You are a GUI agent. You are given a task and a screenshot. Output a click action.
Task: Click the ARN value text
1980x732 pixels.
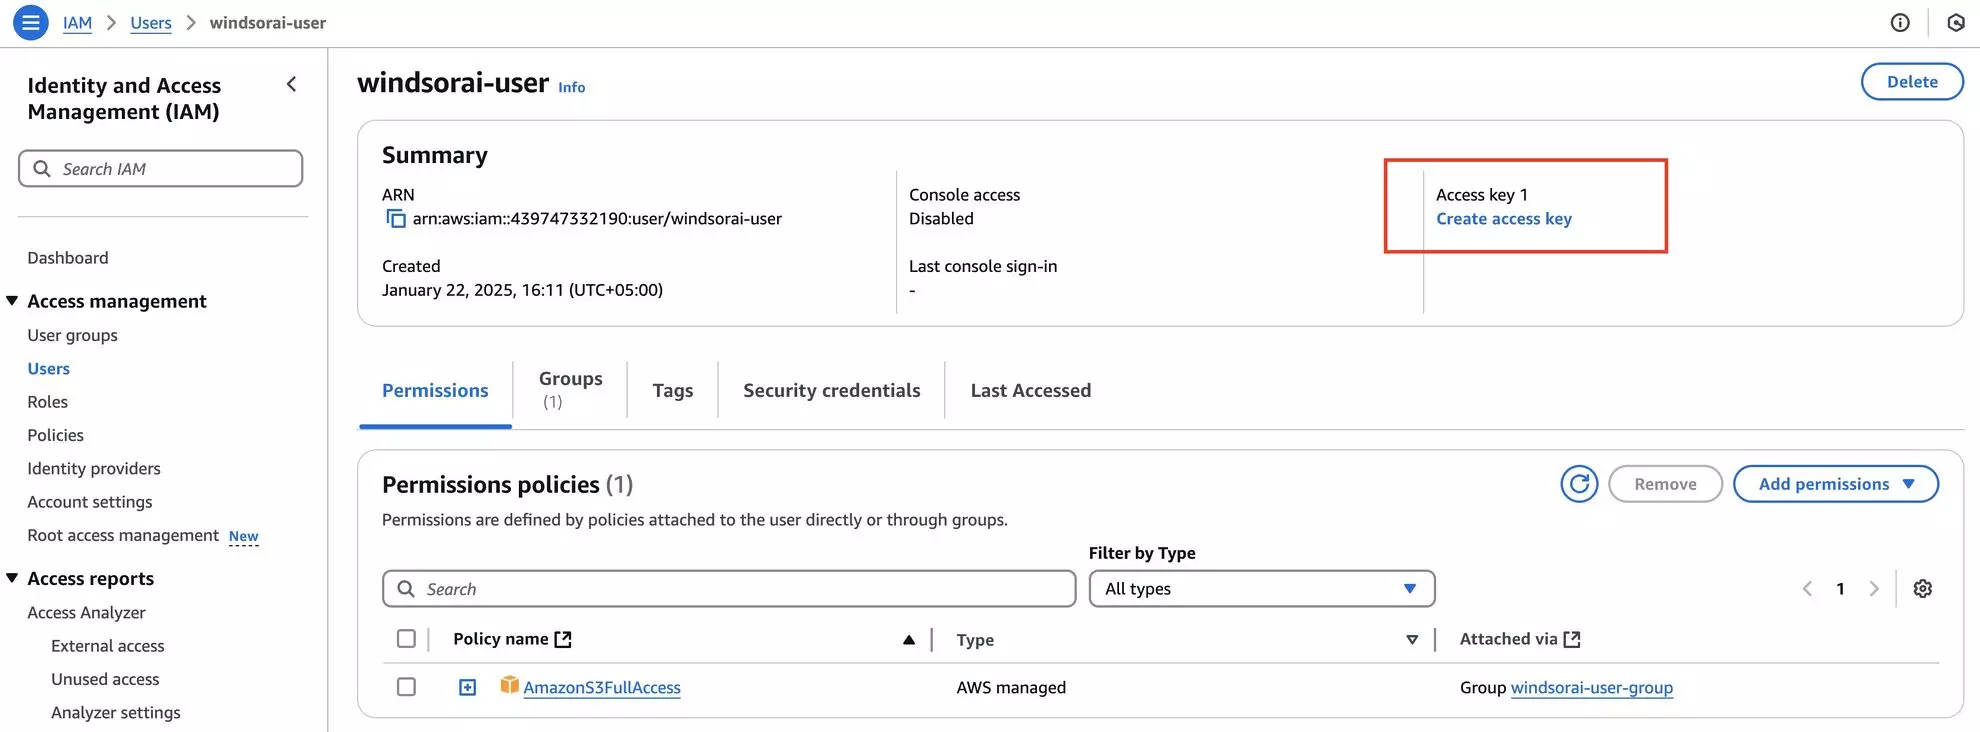click(x=597, y=219)
